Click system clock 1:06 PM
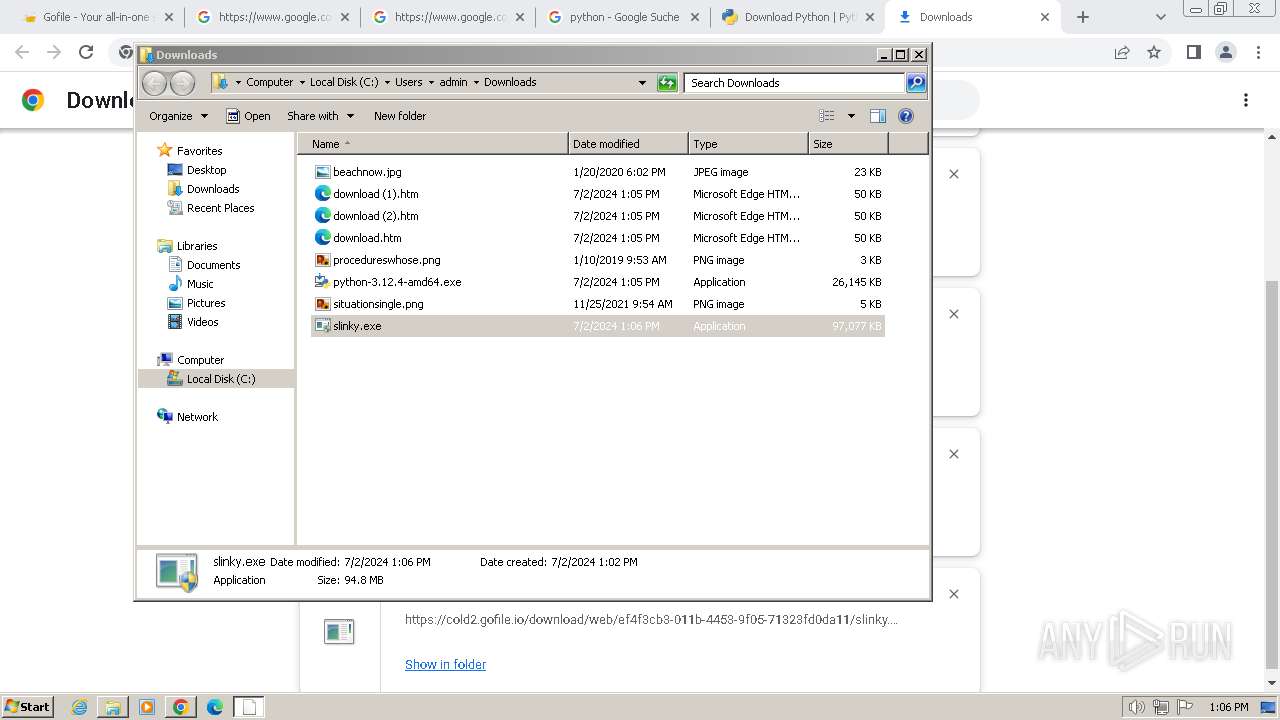Viewport: 1280px width, 720px height. (x=1229, y=707)
